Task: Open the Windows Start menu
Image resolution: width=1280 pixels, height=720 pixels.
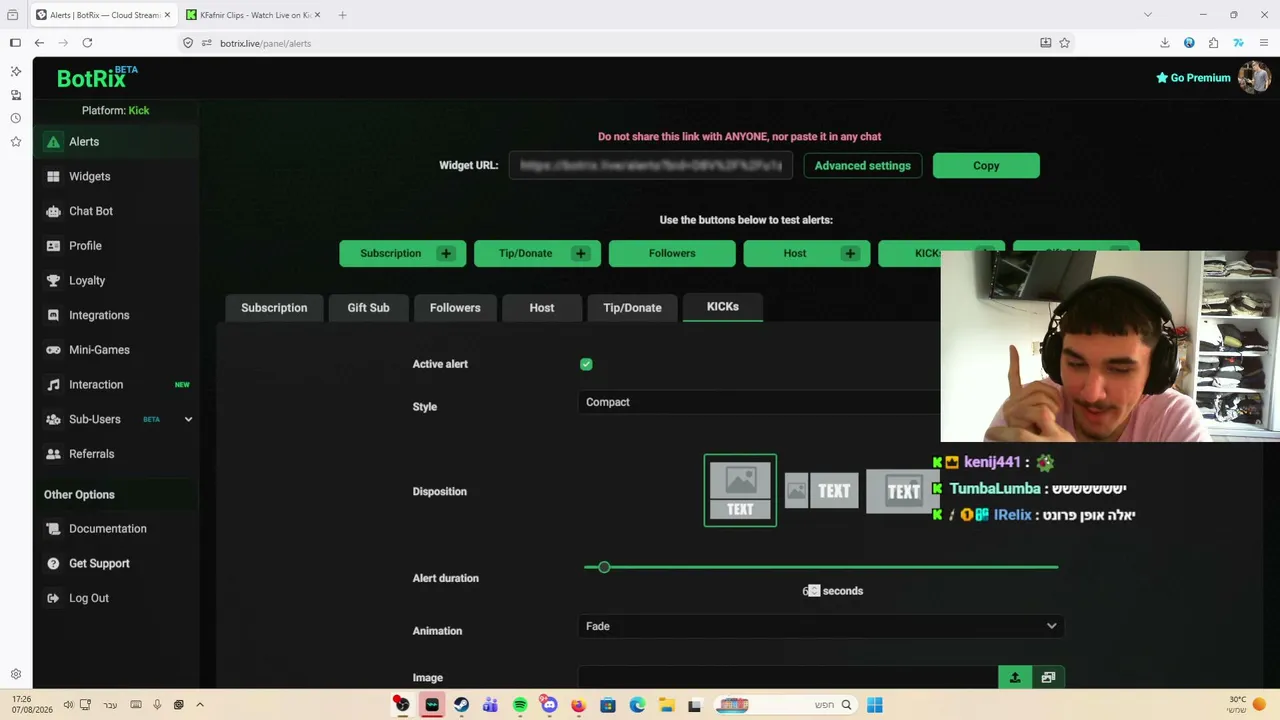Action: click(874, 705)
